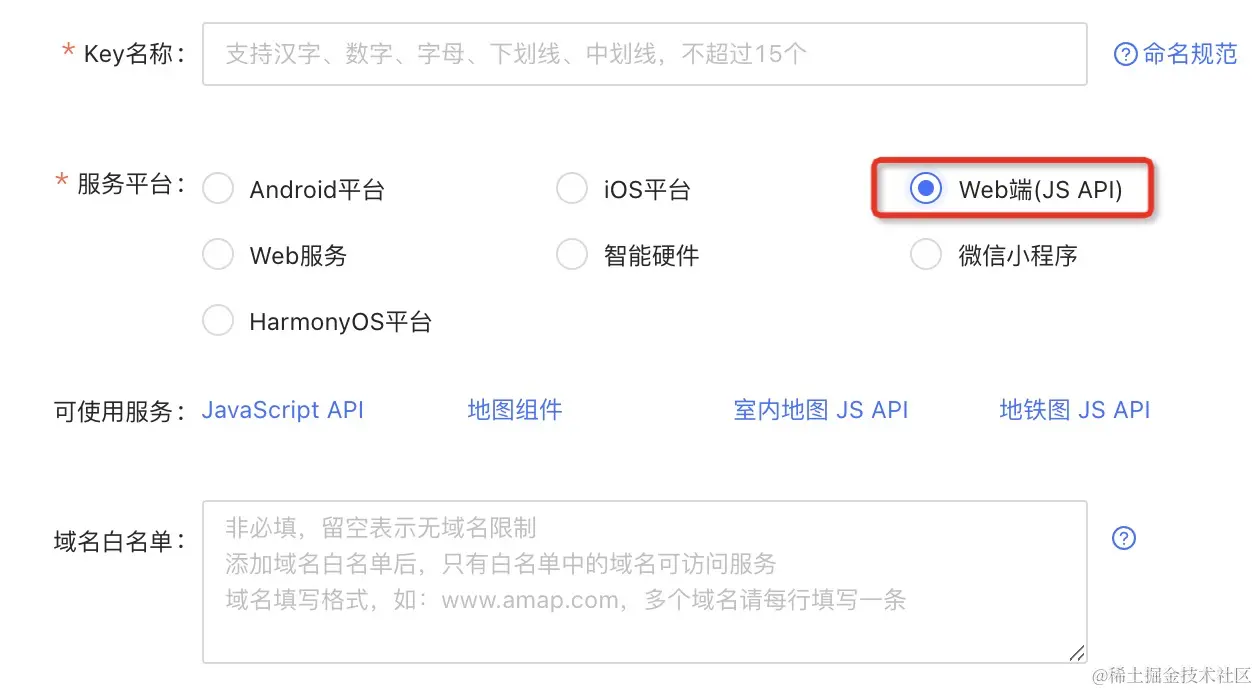Open the 室内地图 JS API link

click(821, 410)
